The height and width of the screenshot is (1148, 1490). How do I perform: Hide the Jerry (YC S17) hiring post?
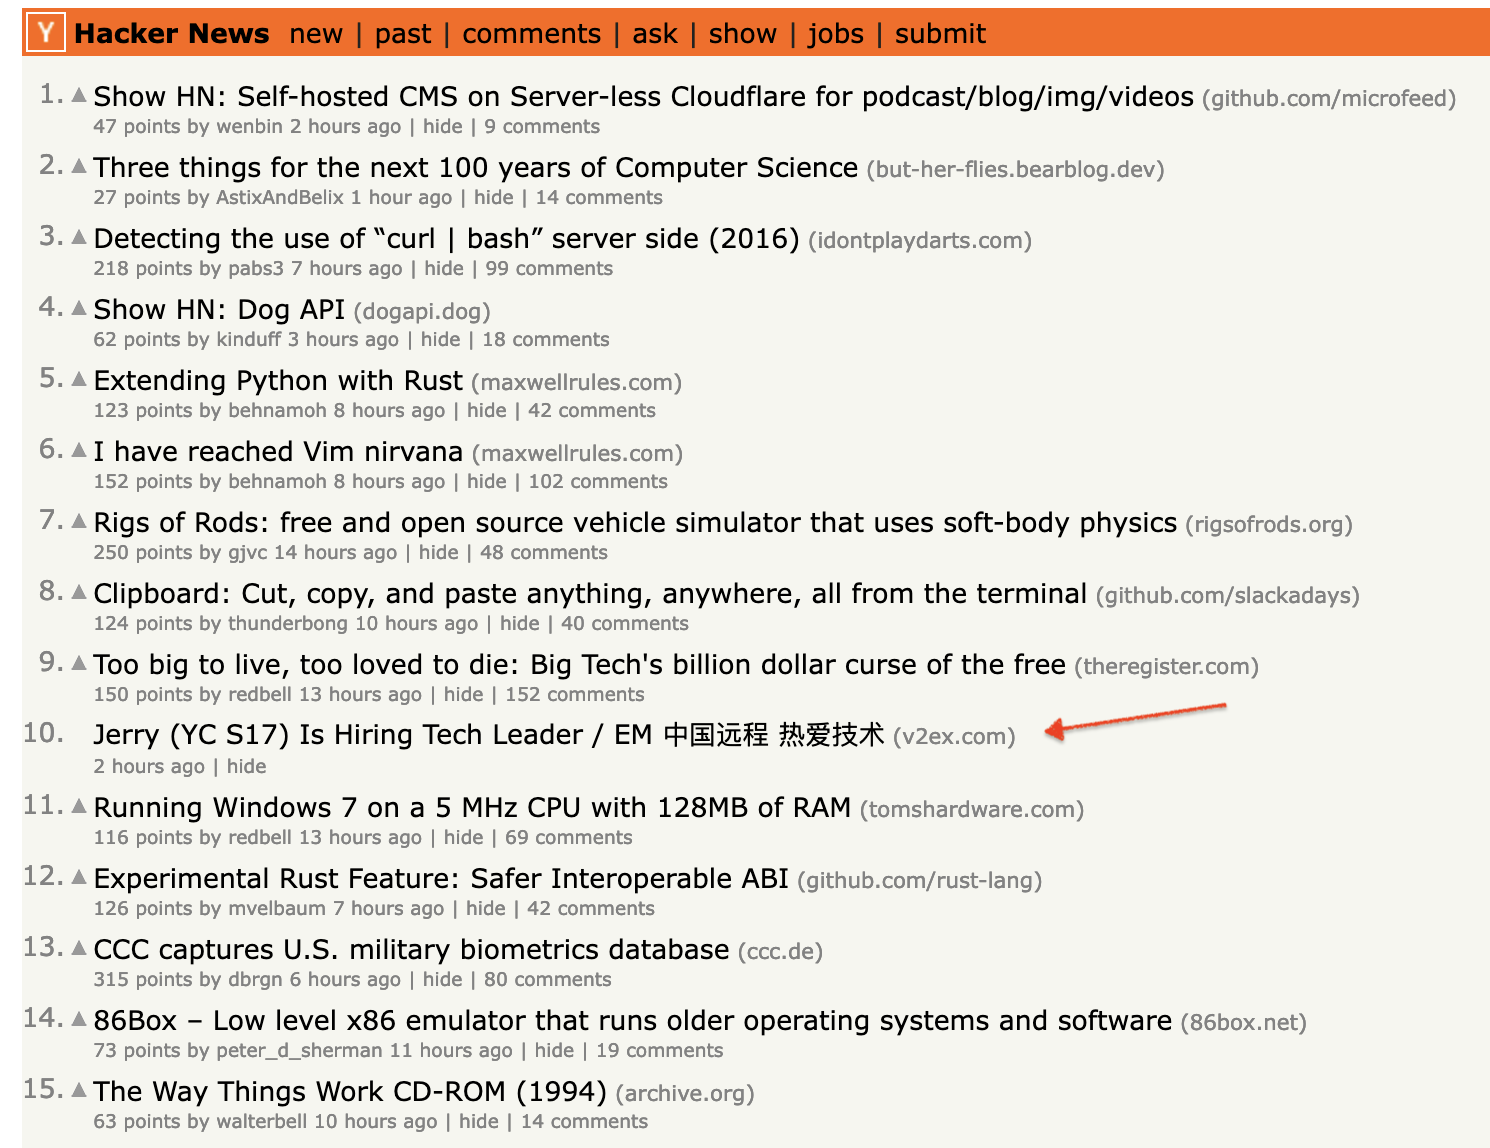[x=246, y=766]
